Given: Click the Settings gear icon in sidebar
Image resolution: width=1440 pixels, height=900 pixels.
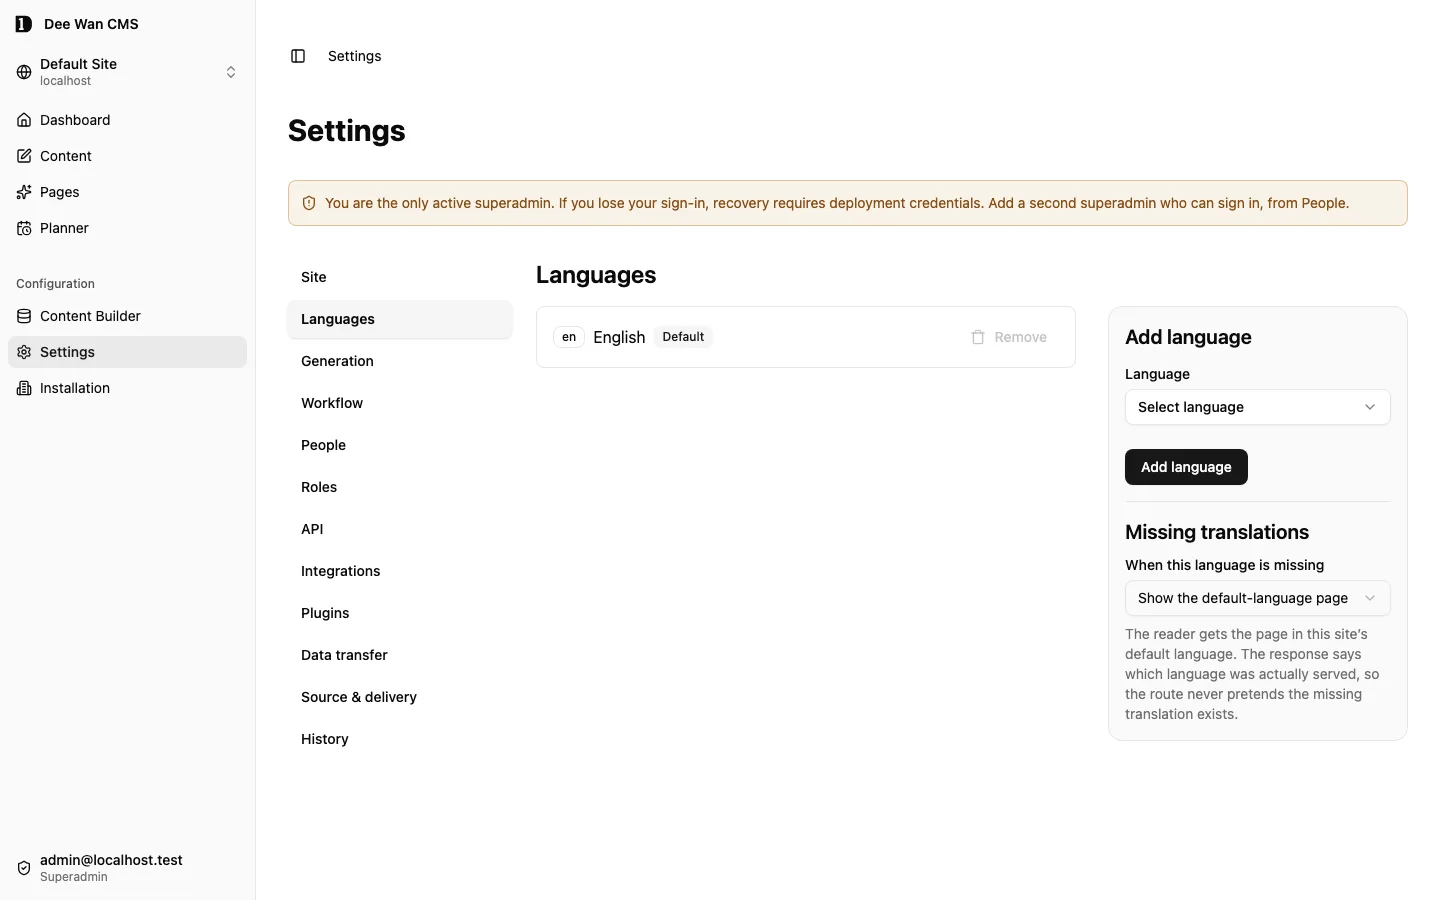Looking at the screenshot, I should [24, 352].
